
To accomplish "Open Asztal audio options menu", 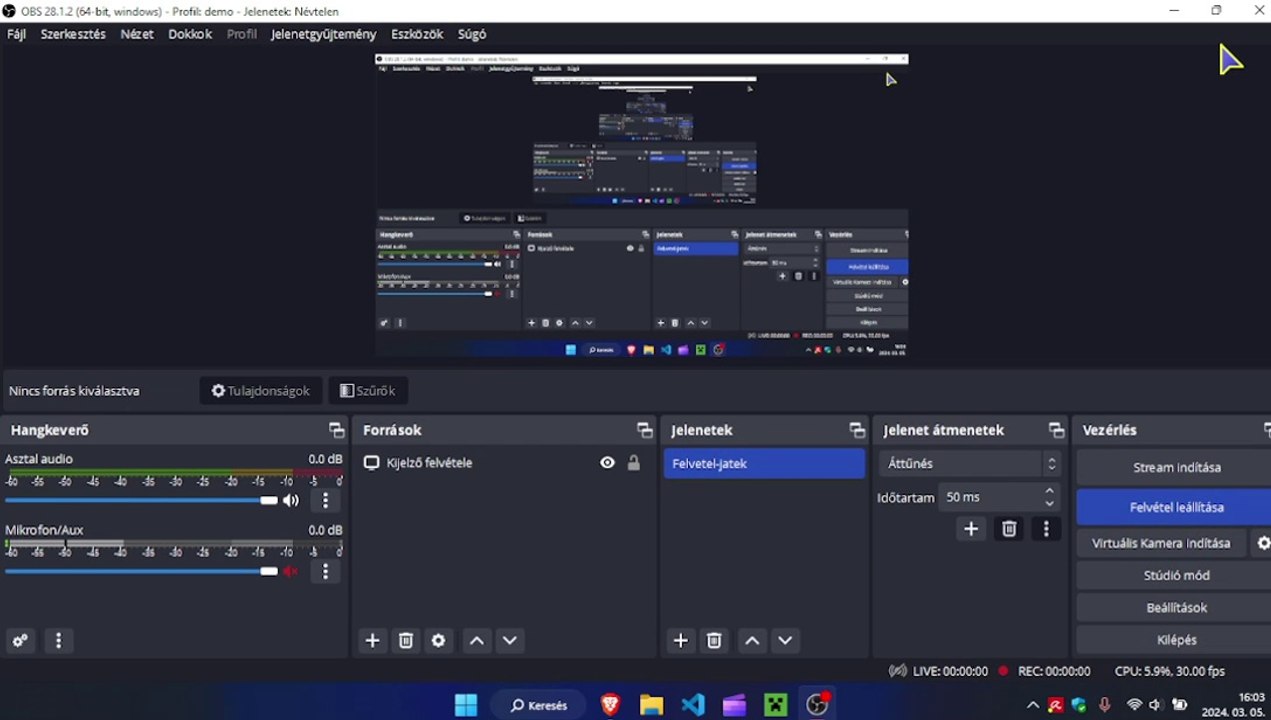I will (x=325, y=500).
